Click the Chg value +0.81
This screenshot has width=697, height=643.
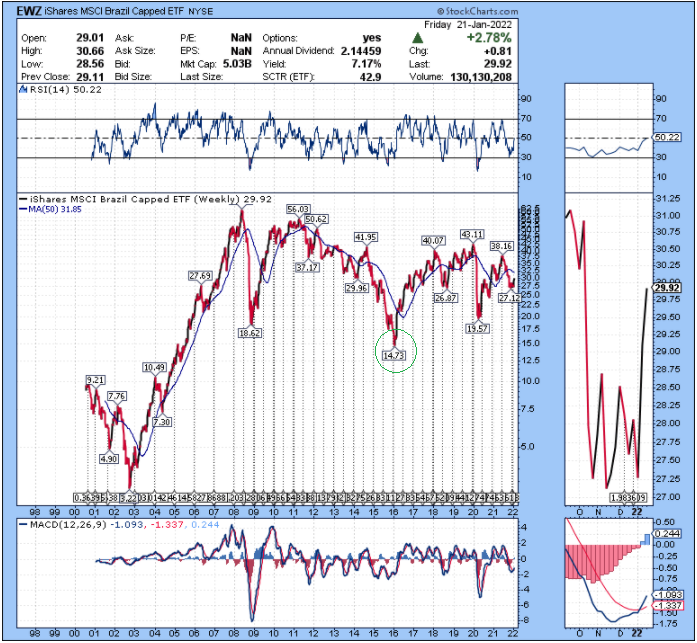tap(498, 51)
